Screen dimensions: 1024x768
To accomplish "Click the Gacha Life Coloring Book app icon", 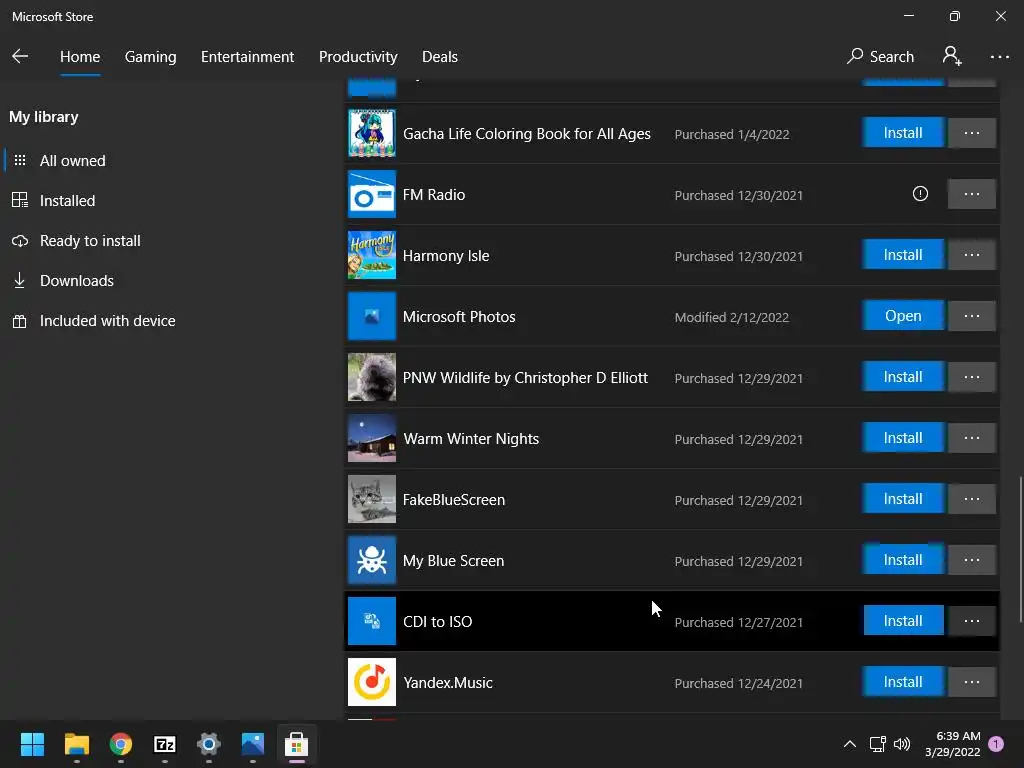I will [372, 133].
